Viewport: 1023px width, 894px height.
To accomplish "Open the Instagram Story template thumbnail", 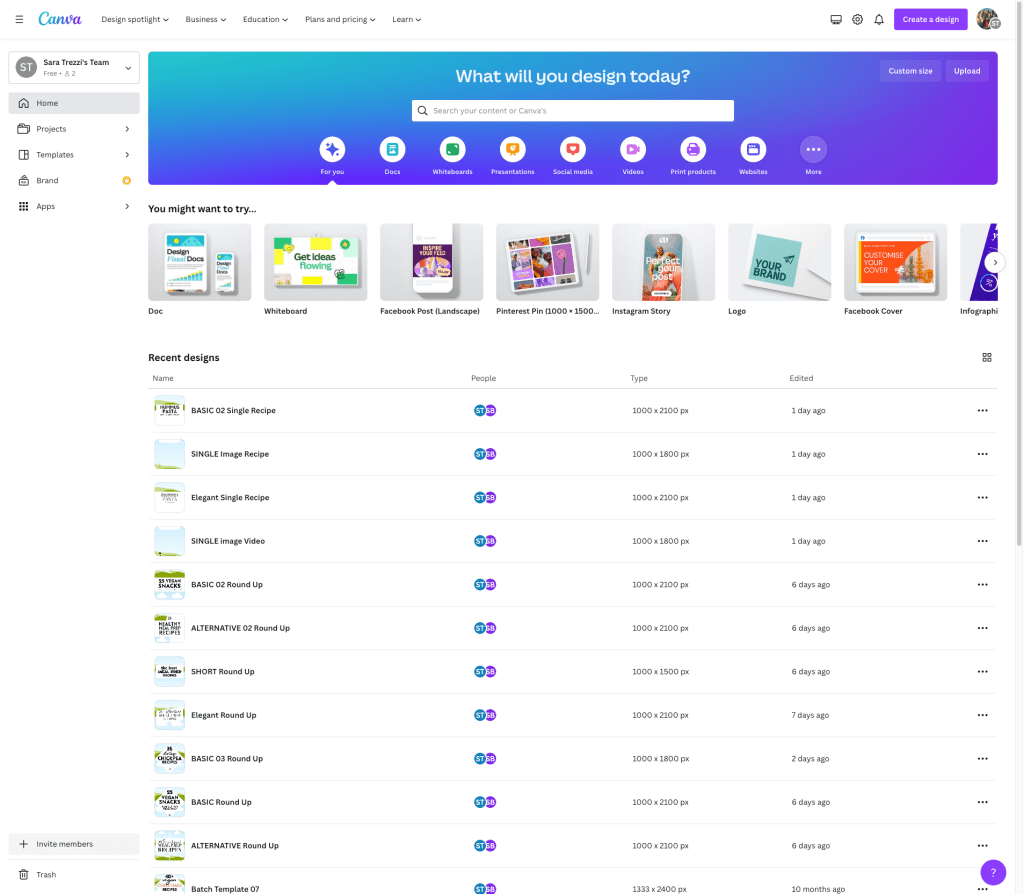I will click(663, 262).
